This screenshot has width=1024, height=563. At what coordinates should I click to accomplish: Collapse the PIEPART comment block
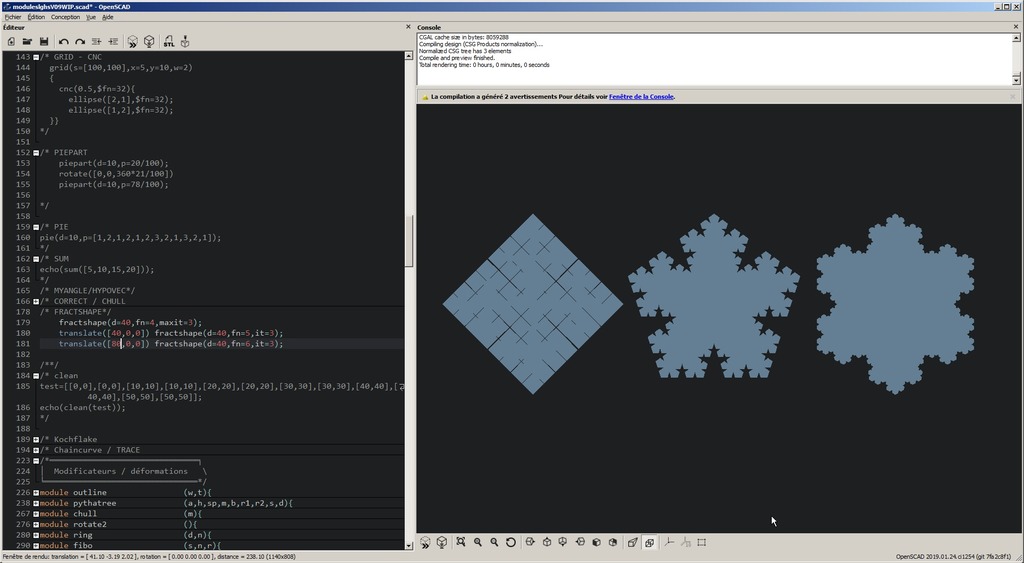click(x=36, y=153)
